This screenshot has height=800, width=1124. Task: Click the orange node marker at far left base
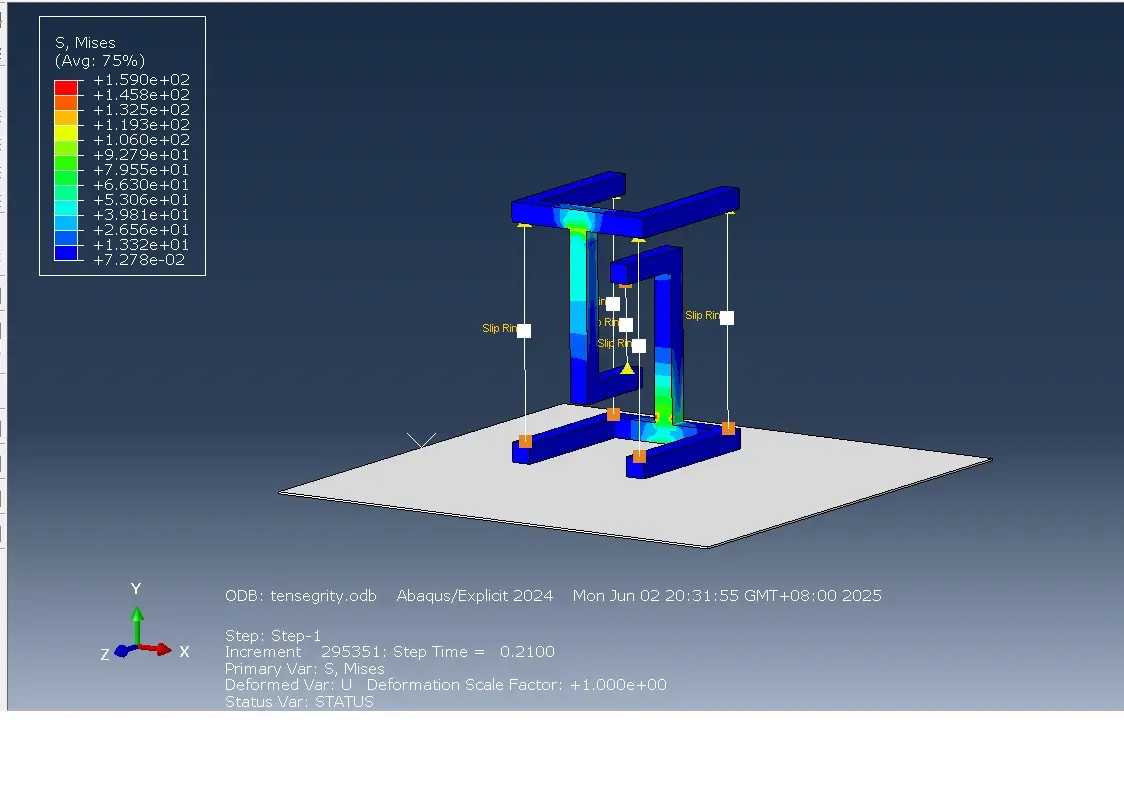[525, 442]
